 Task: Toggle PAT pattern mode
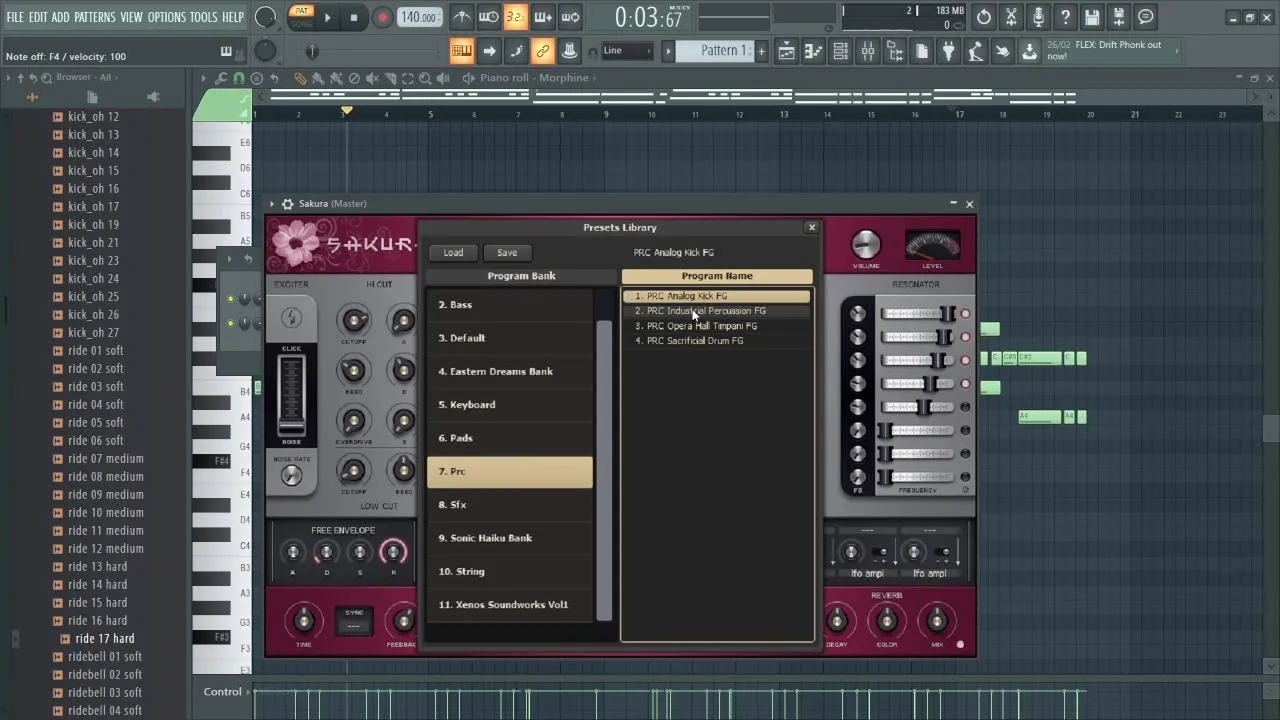(301, 11)
